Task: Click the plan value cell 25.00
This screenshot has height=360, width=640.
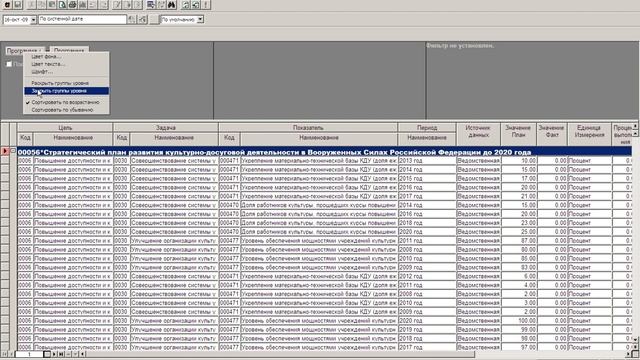Action: coord(519,231)
